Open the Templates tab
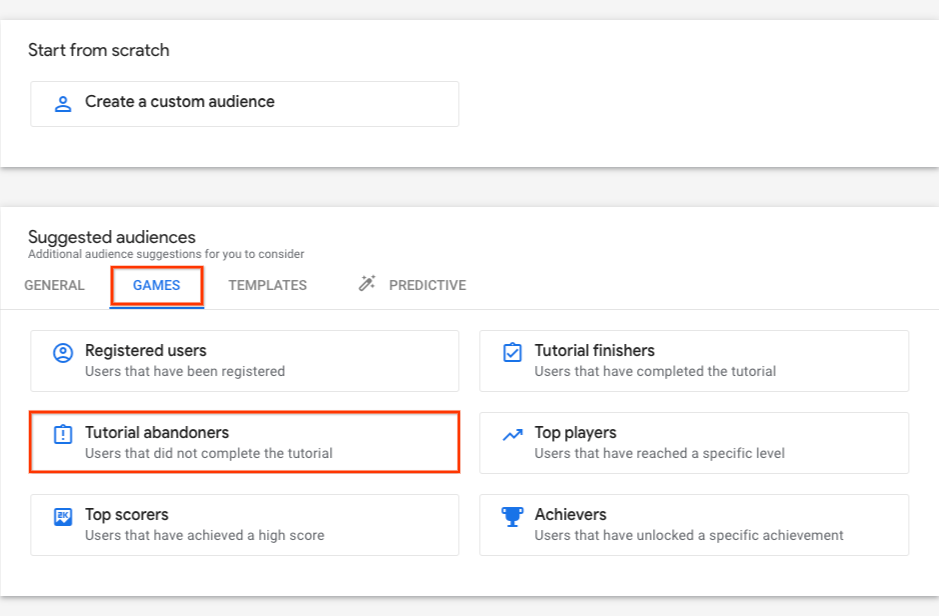Viewport: 939px width, 616px height. (267, 286)
